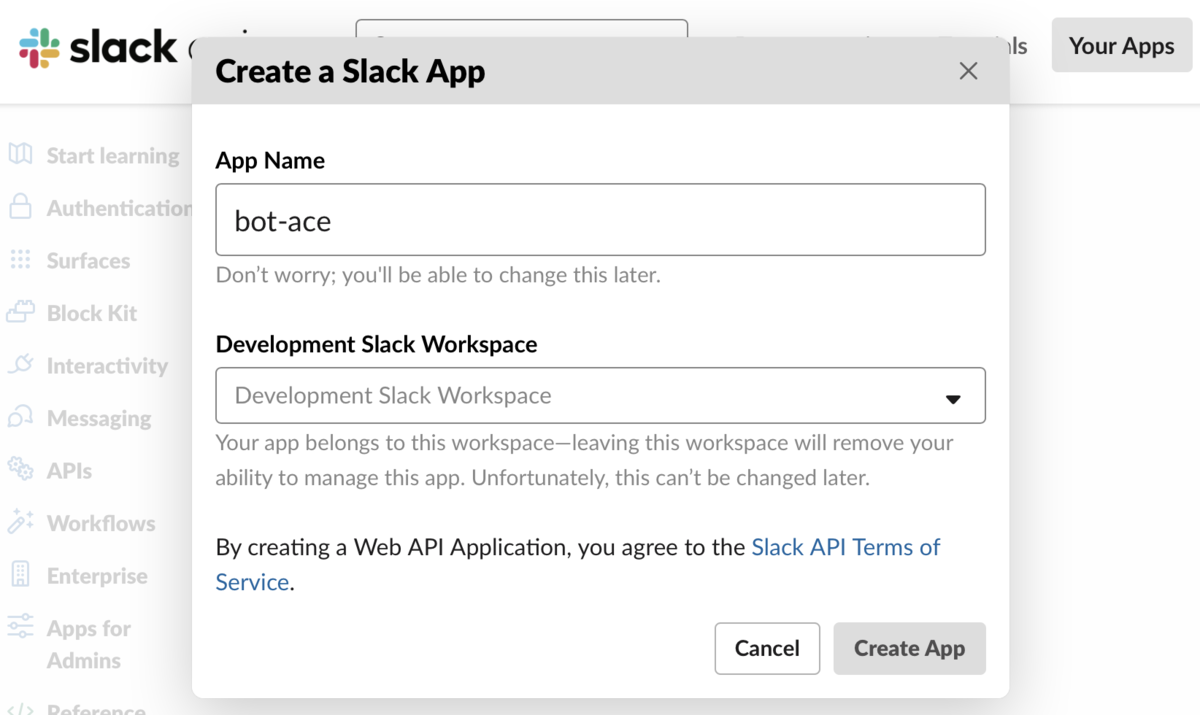Click the Authentication lock icon
The image size is (1200, 715).
tap(20, 207)
